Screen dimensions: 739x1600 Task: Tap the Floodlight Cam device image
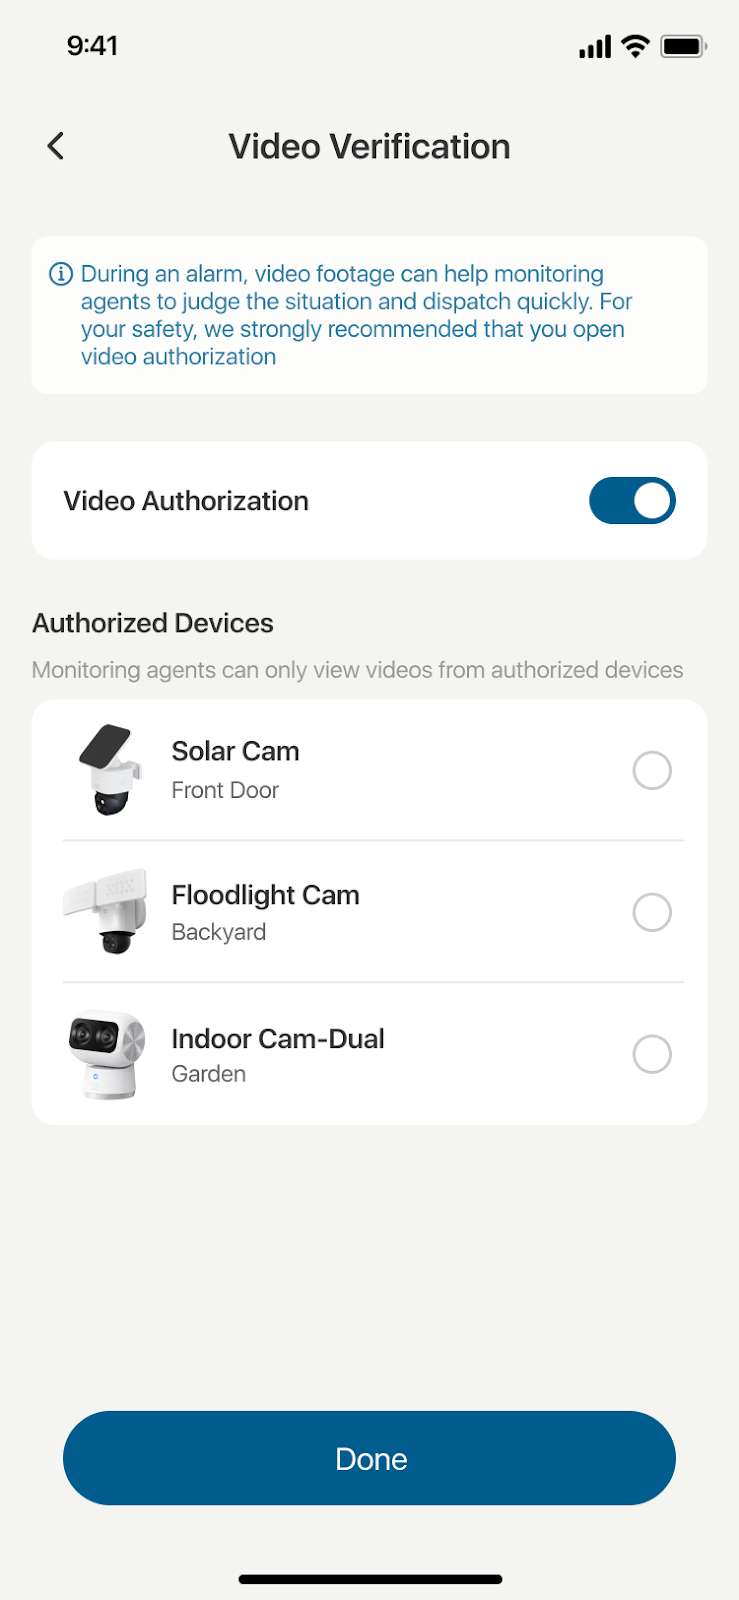coord(107,911)
